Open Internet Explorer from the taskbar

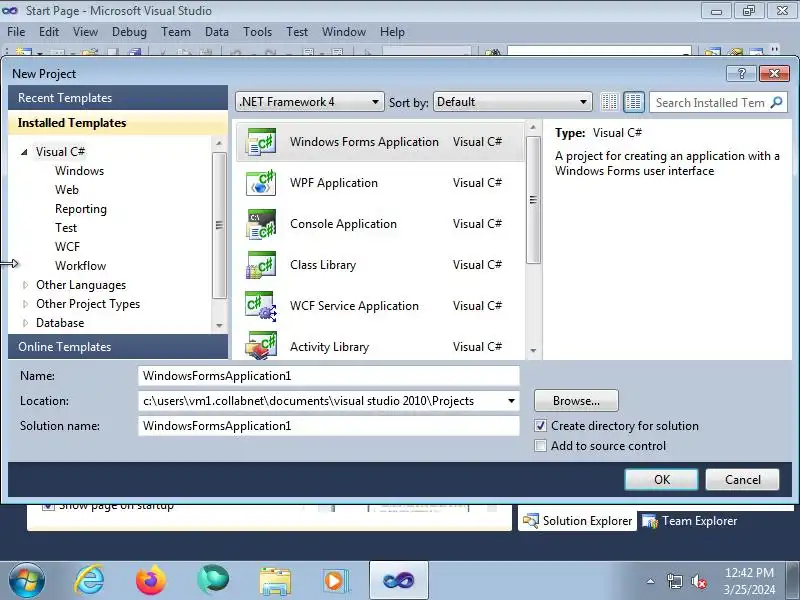click(x=89, y=580)
